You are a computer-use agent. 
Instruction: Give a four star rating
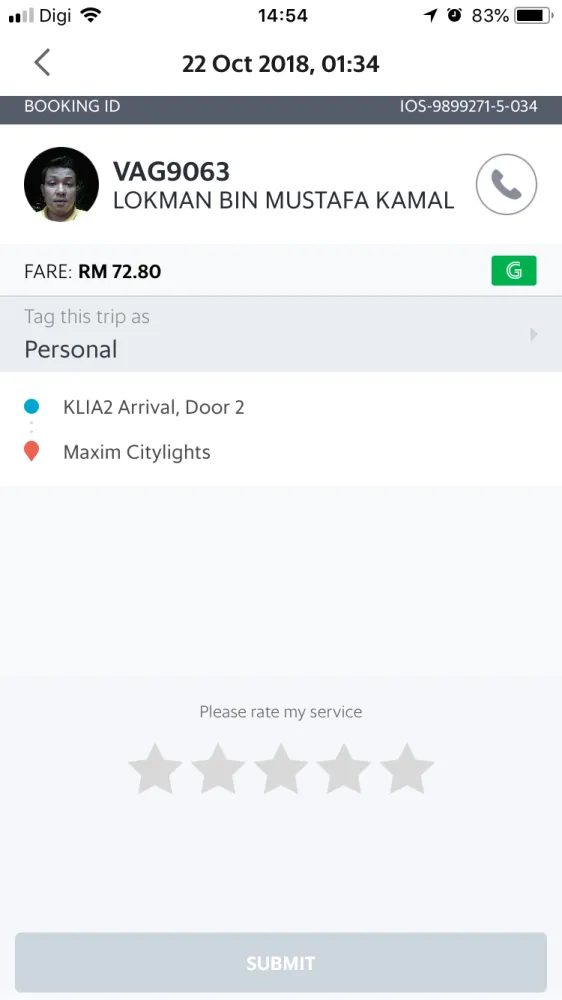[344, 768]
